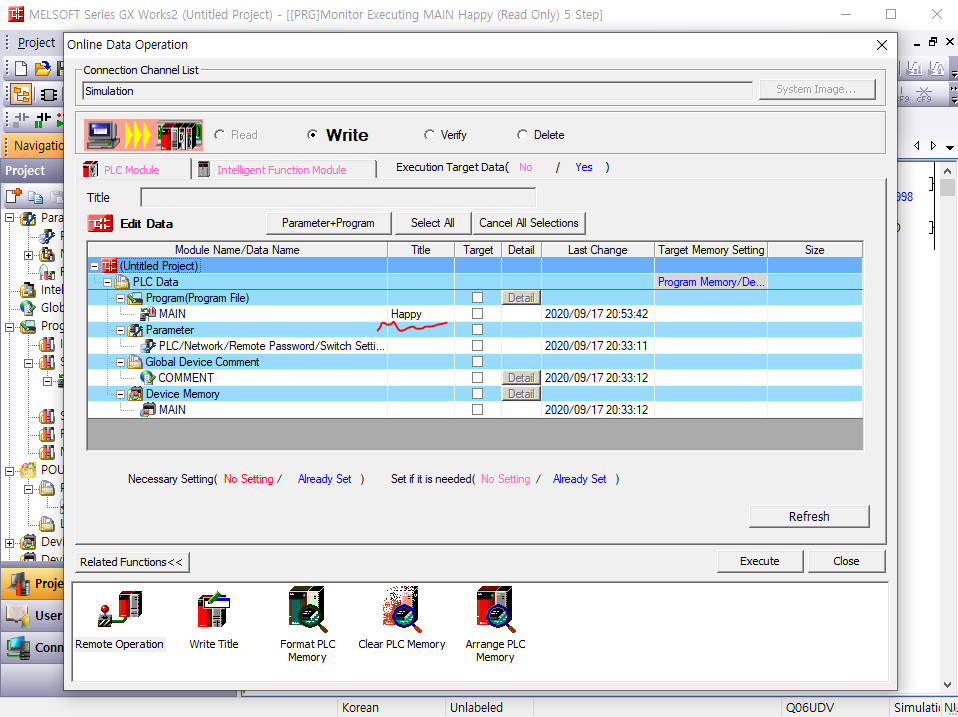Click the Refresh button
This screenshot has width=958, height=717.
pos(809,517)
